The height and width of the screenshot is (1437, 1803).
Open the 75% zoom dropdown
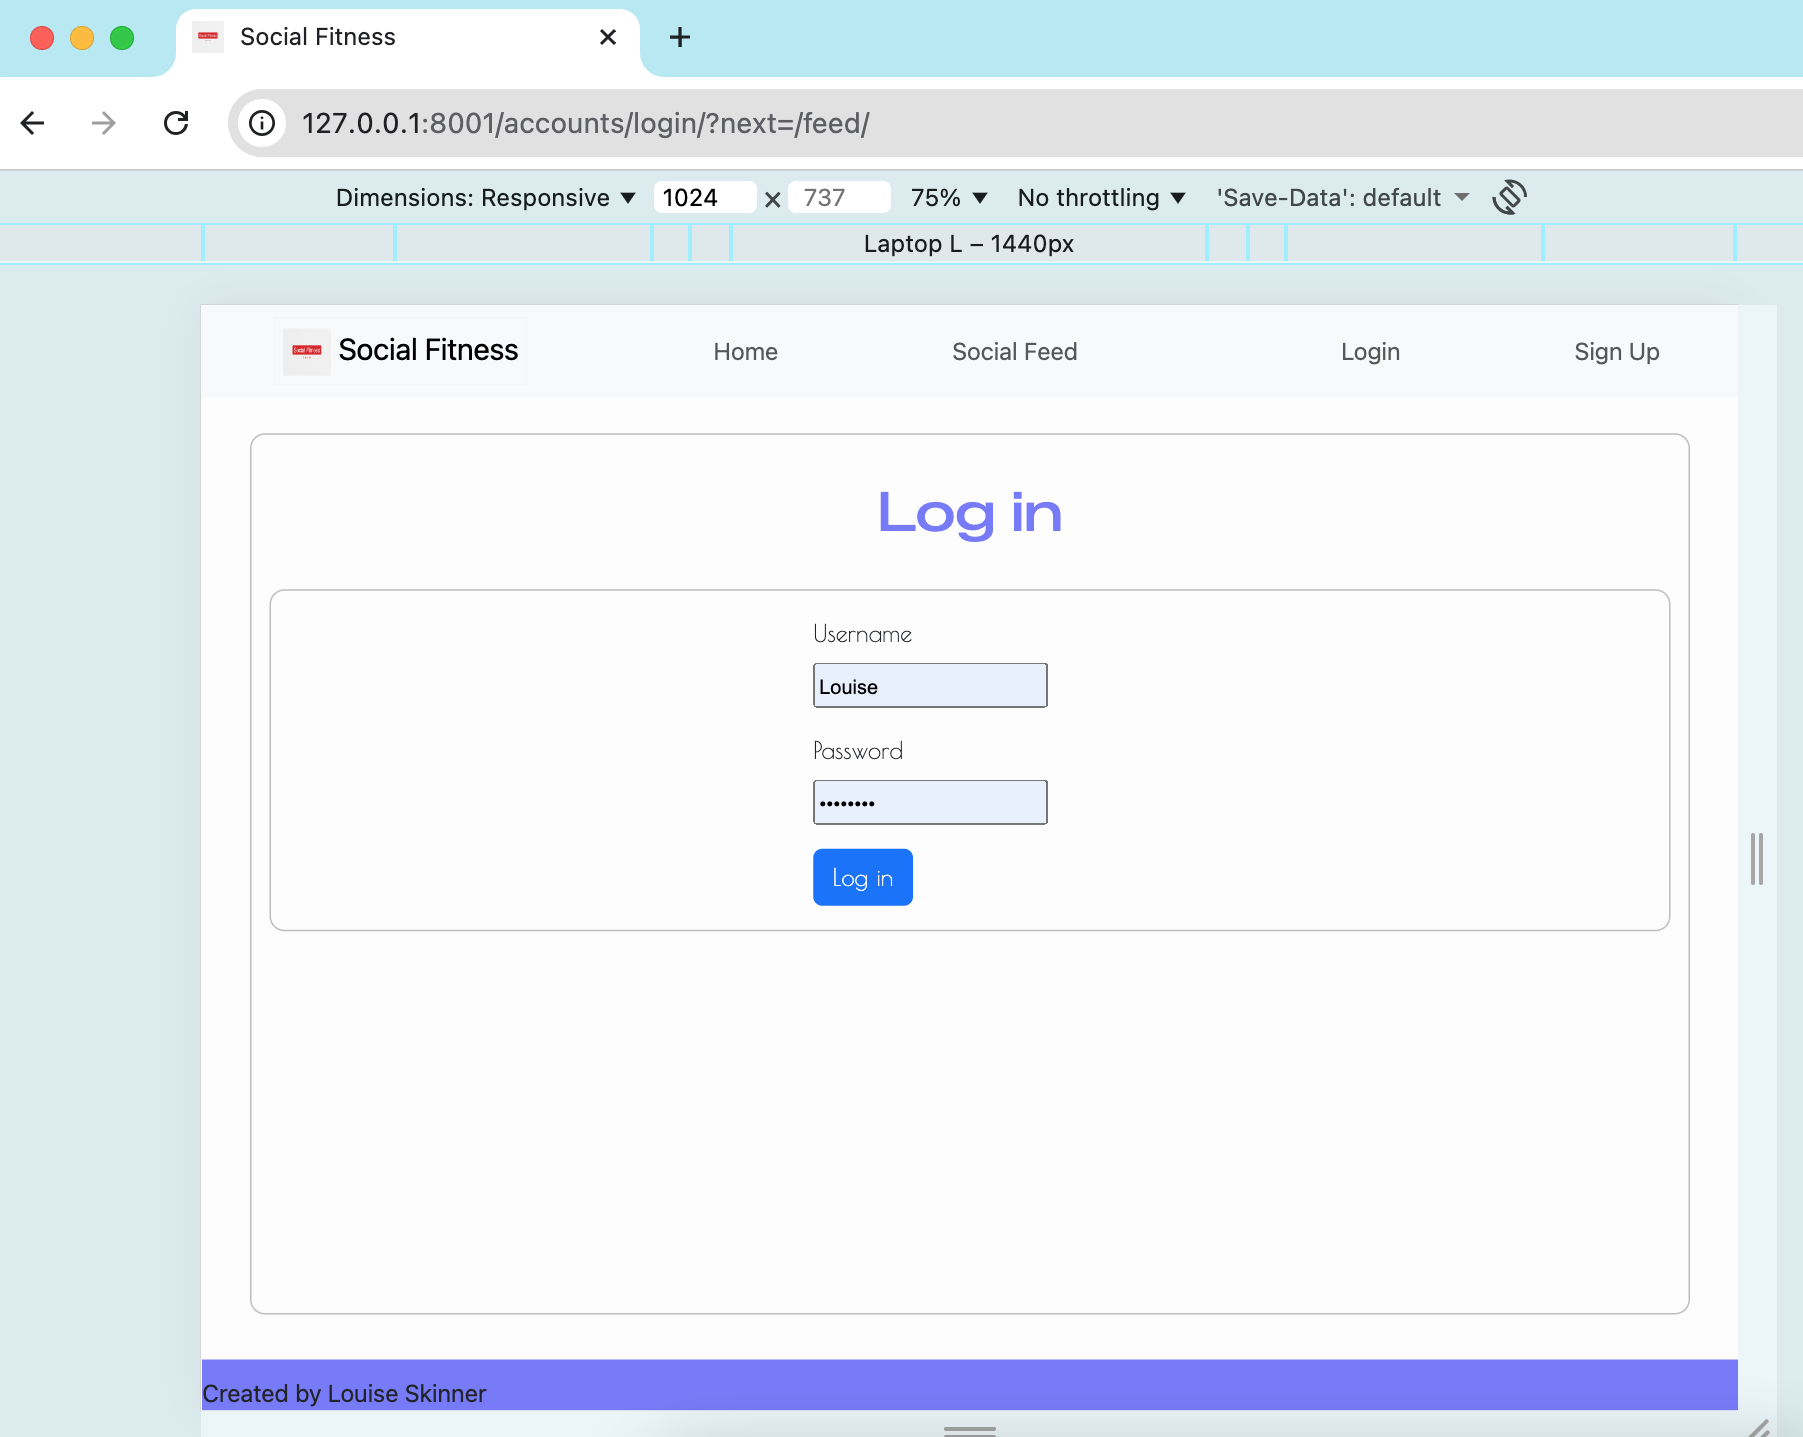coord(946,197)
